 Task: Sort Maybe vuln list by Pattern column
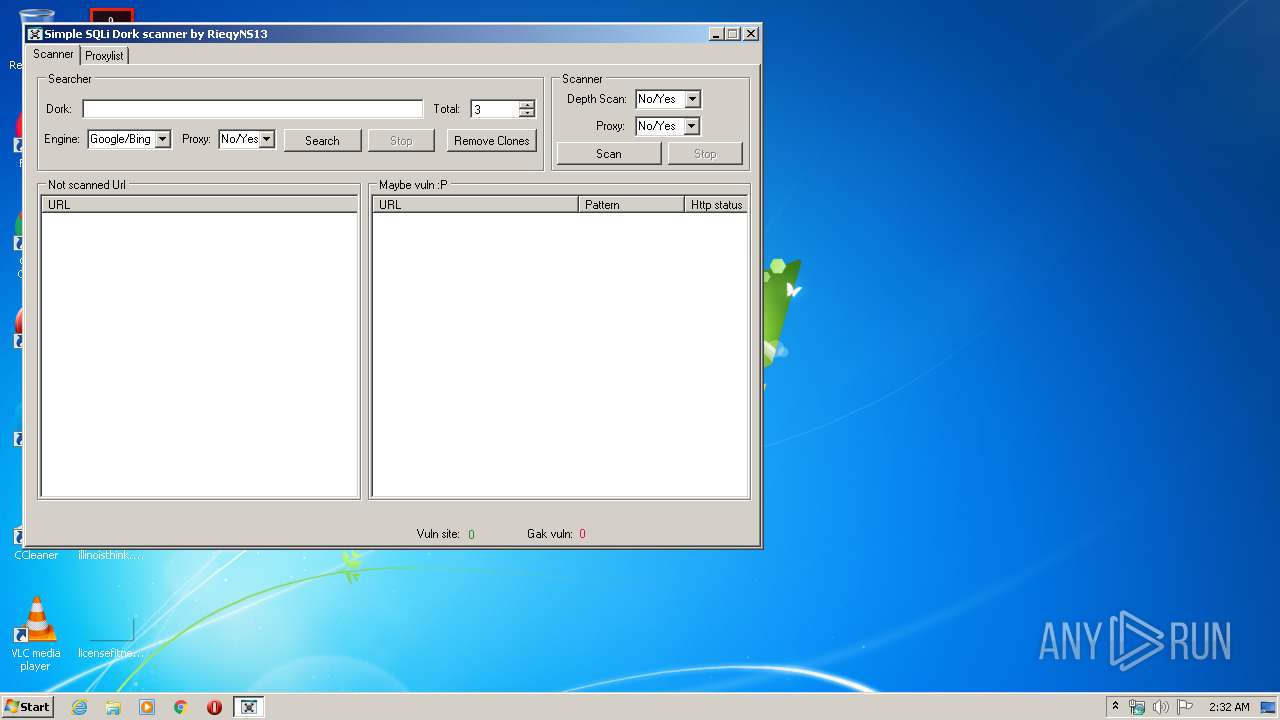click(x=631, y=205)
